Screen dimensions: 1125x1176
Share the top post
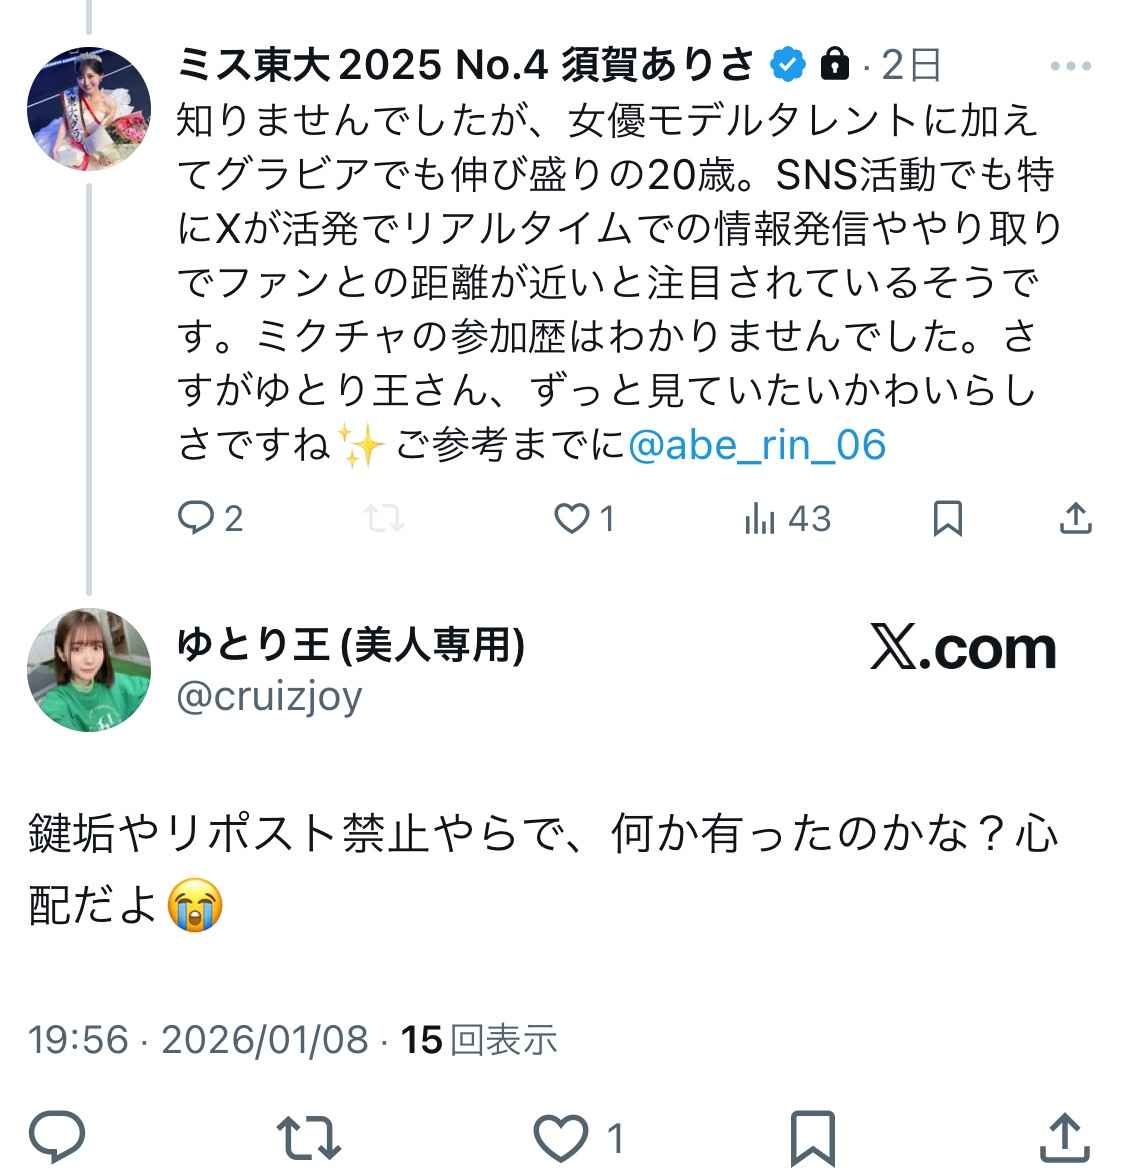pyautogui.click(x=1074, y=518)
